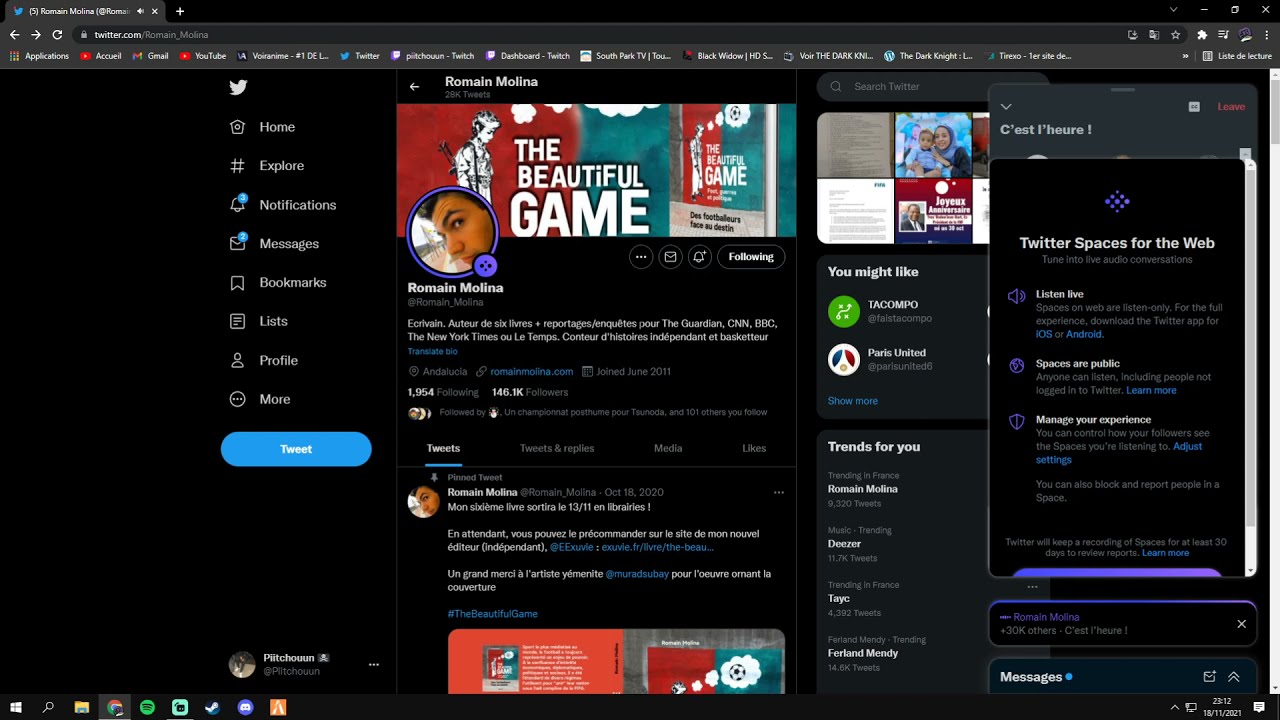Open account menu dots beside Piitchouun
This screenshot has width=1280, height=720.
[374, 665]
